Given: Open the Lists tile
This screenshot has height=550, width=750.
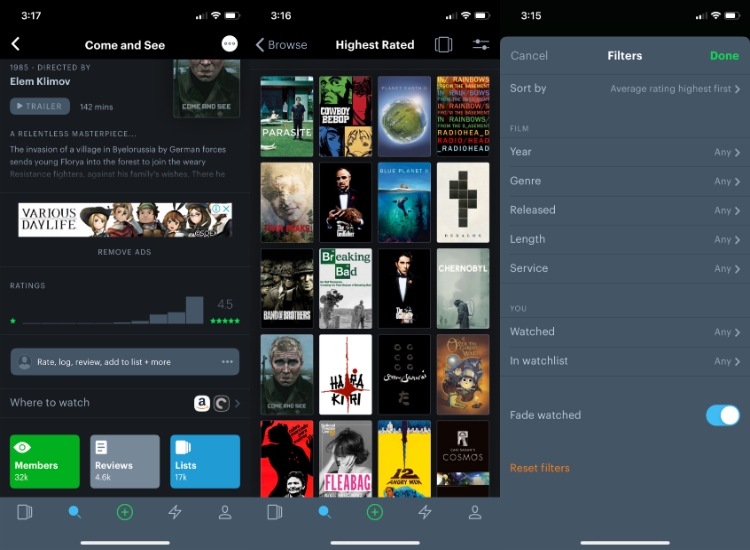Looking at the screenshot, I should (204, 461).
